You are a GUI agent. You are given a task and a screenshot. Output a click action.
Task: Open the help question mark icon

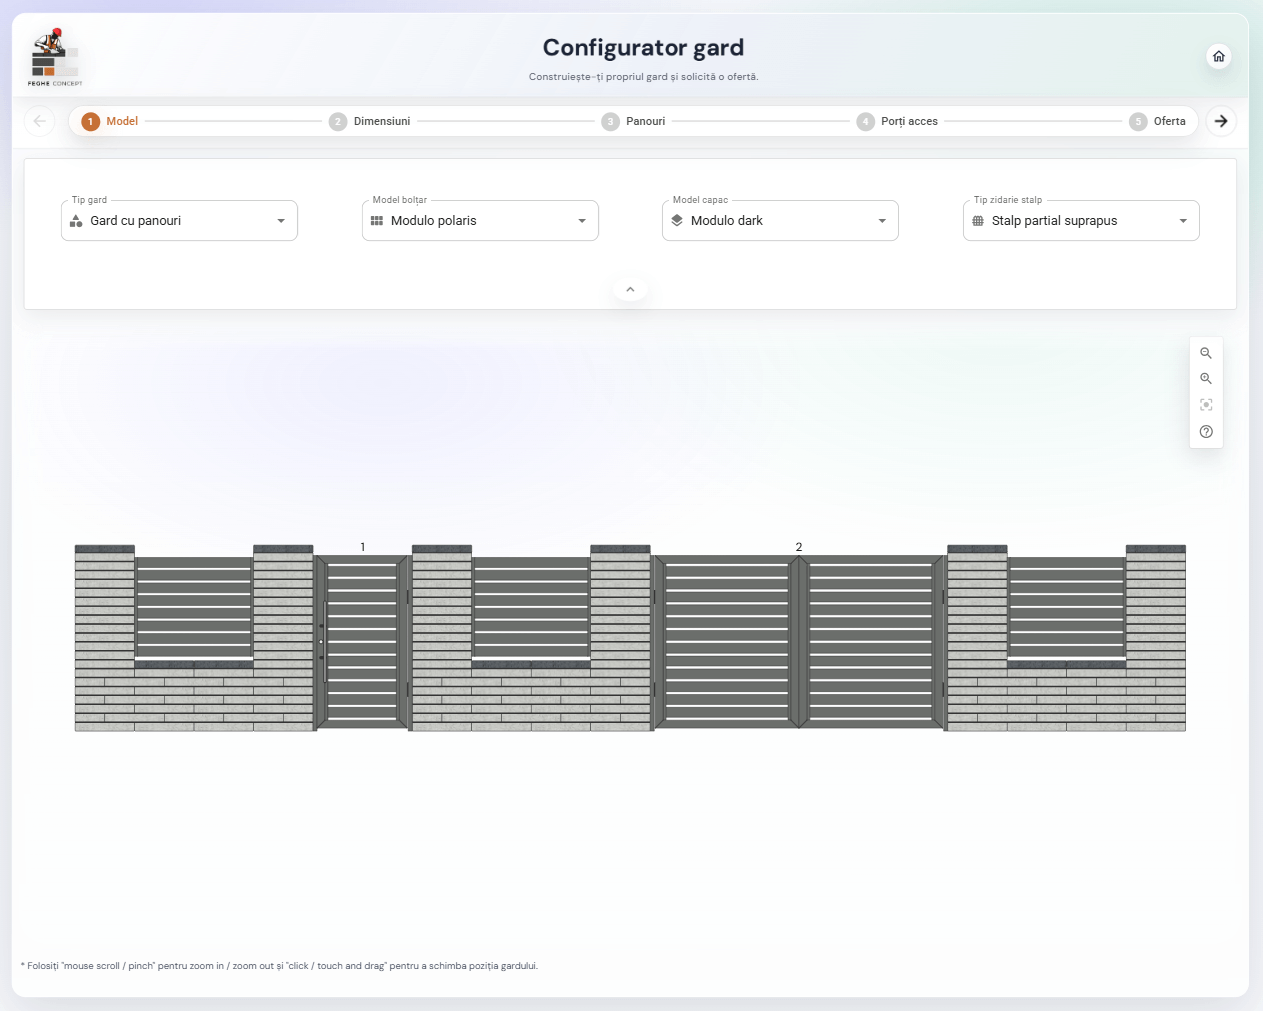(x=1206, y=432)
